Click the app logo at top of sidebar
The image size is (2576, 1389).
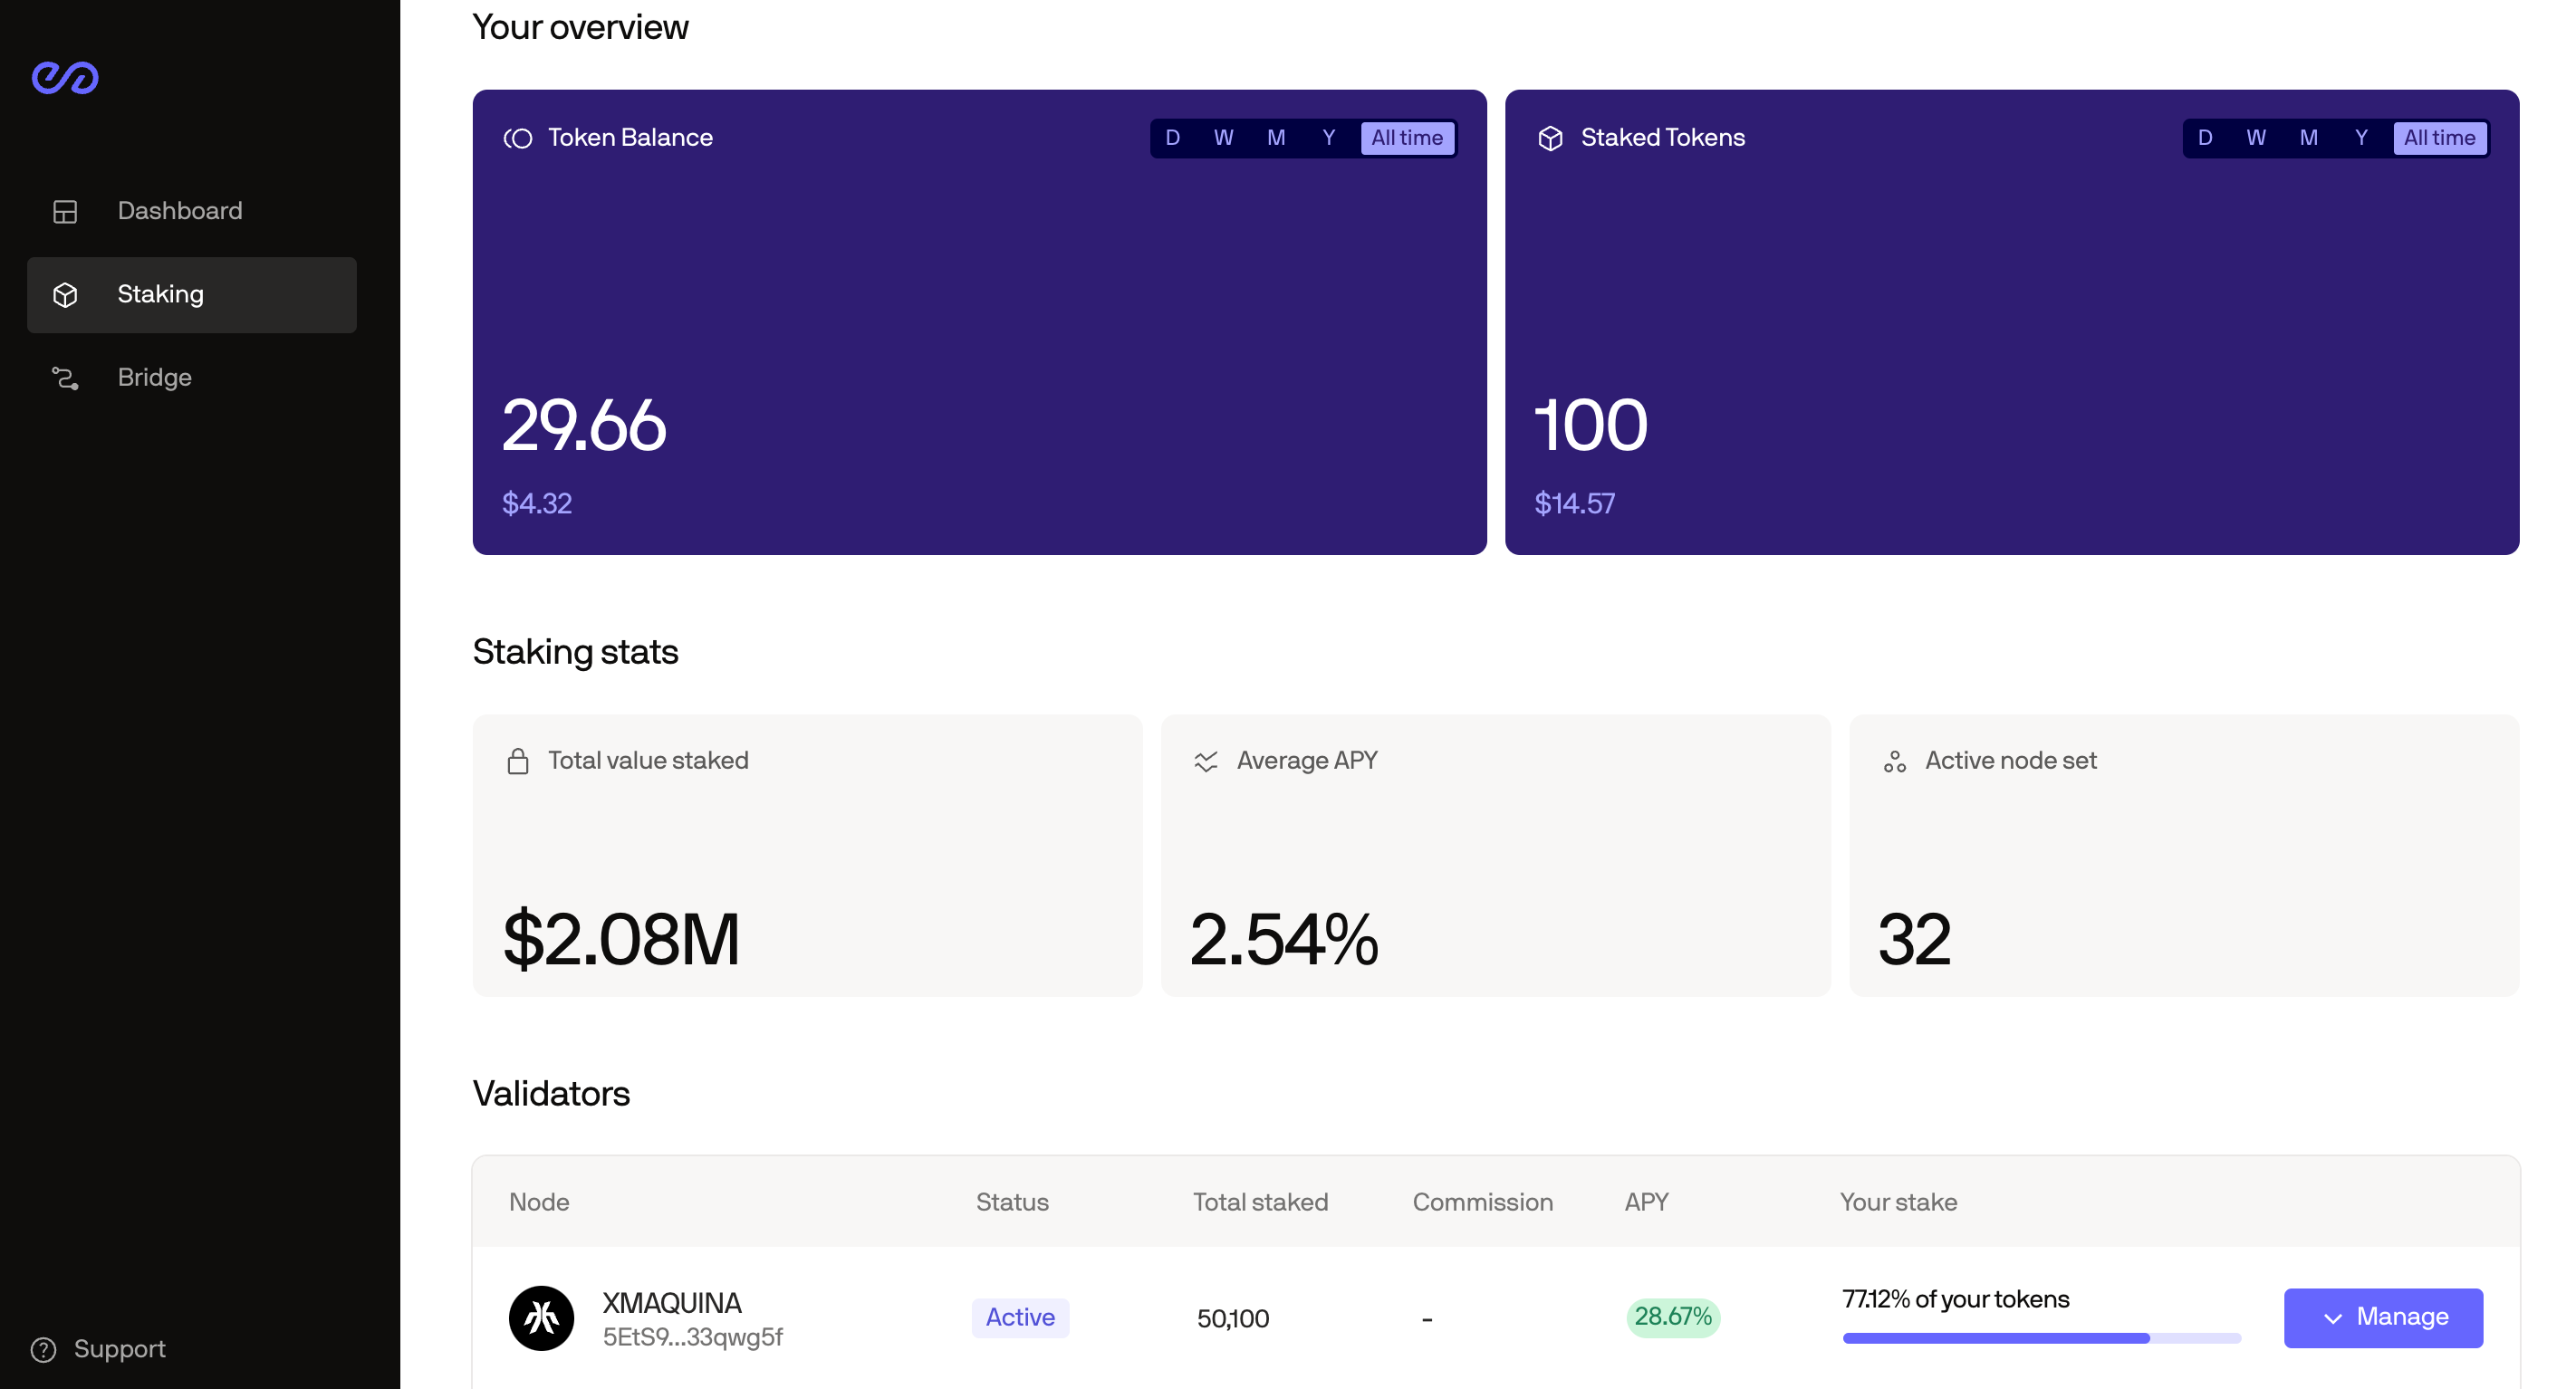(x=66, y=77)
